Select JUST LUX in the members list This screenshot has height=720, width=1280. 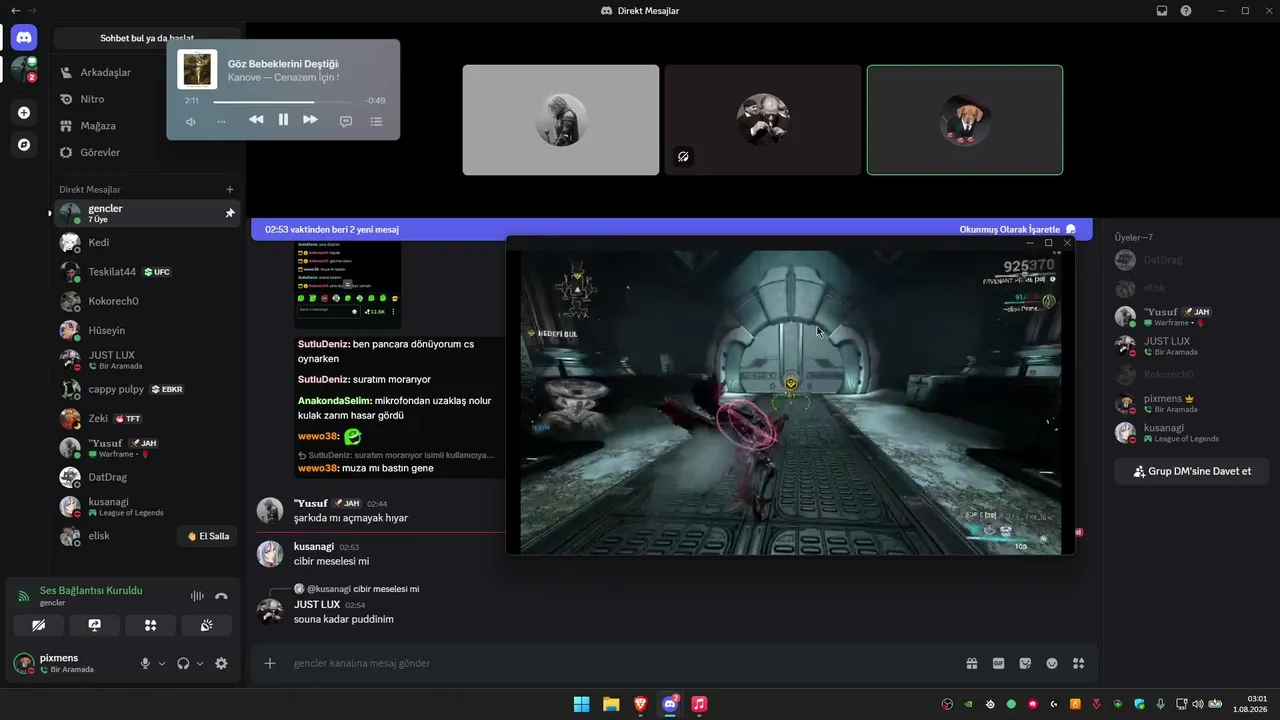[x=1189, y=346]
